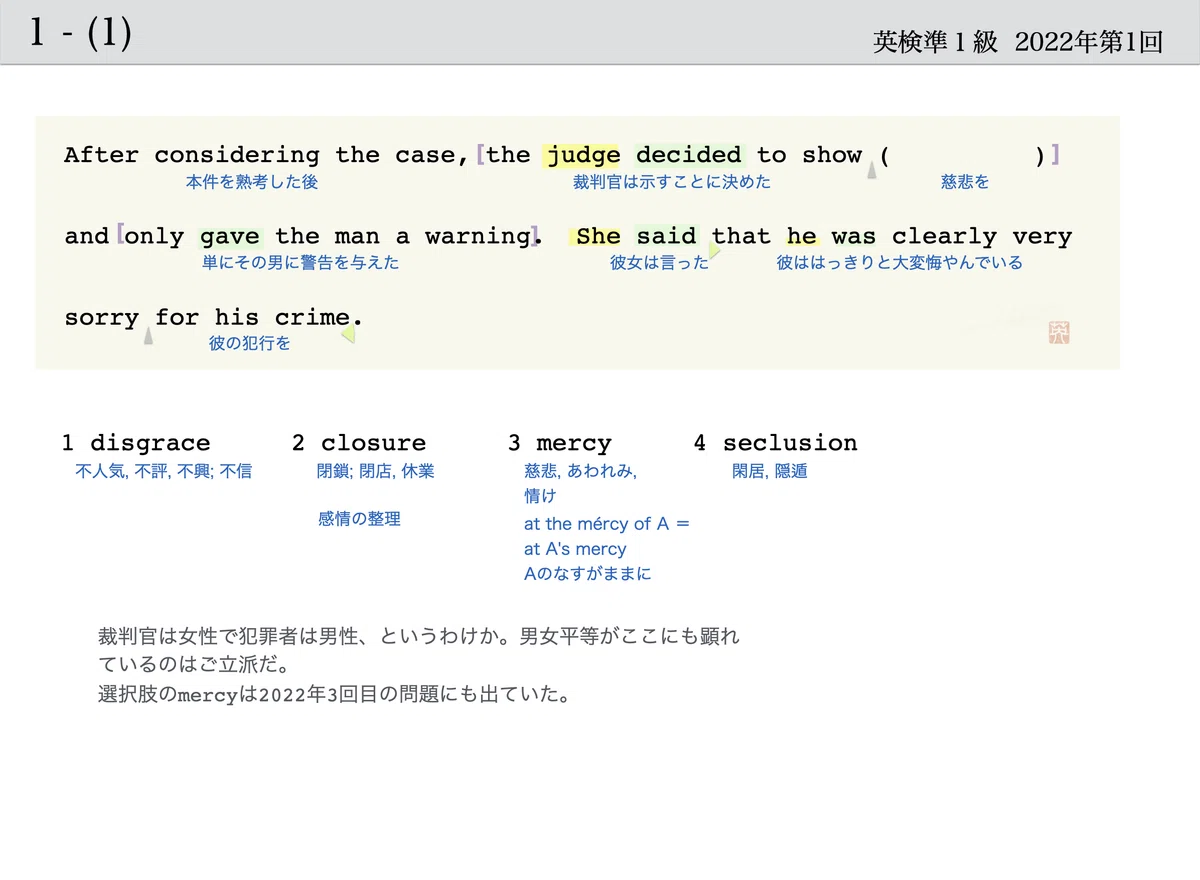The width and height of the screenshot is (1200, 880).
Task: Click the annotation "単にその男に警告を与えた"
Action: click(x=300, y=263)
